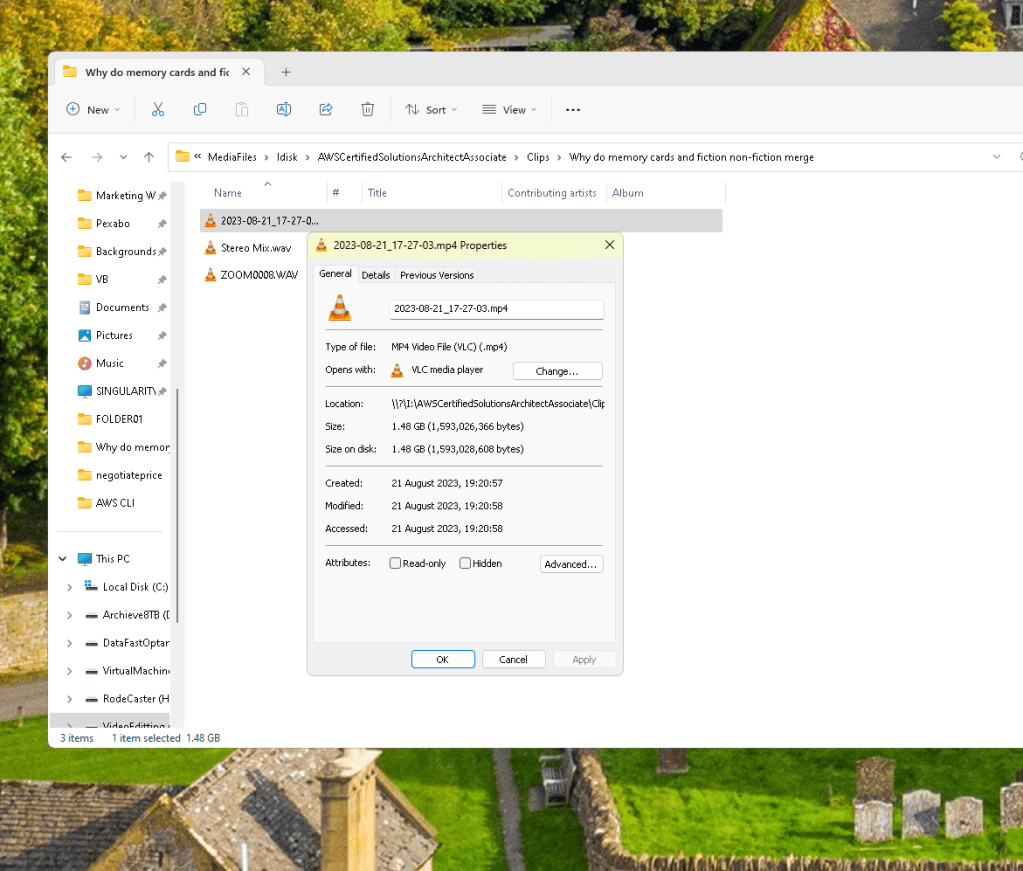Expand the RodeCaster drive node
This screenshot has width=1023, height=871.
coord(70,699)
